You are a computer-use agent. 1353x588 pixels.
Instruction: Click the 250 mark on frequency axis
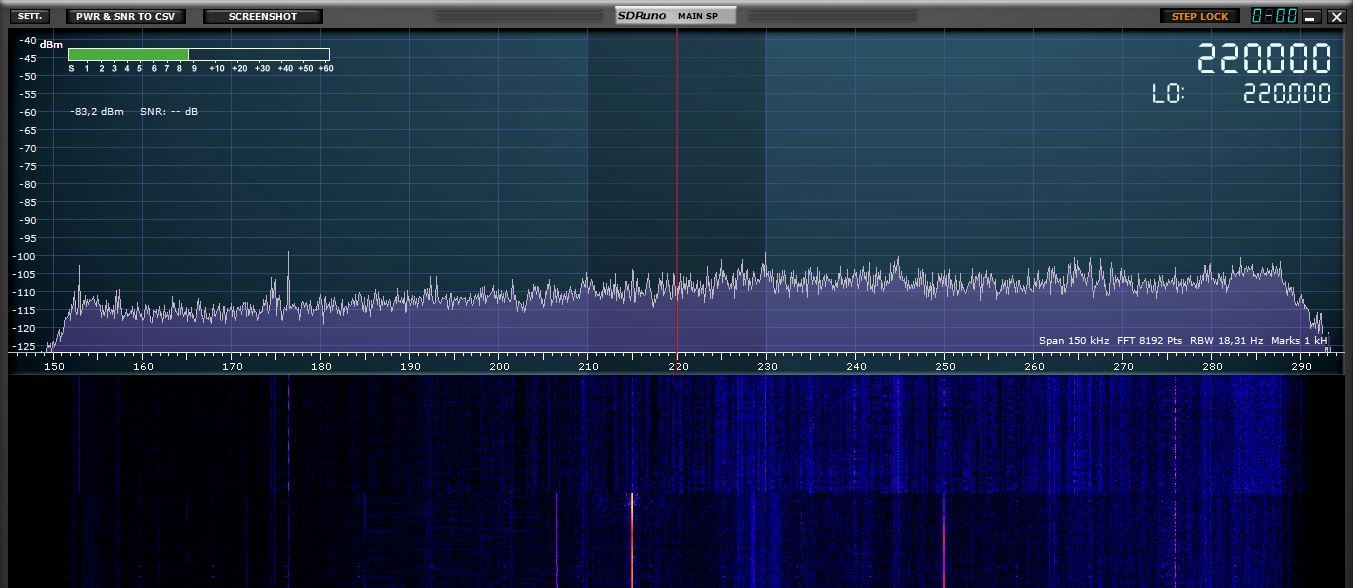[x=945, y=366]
